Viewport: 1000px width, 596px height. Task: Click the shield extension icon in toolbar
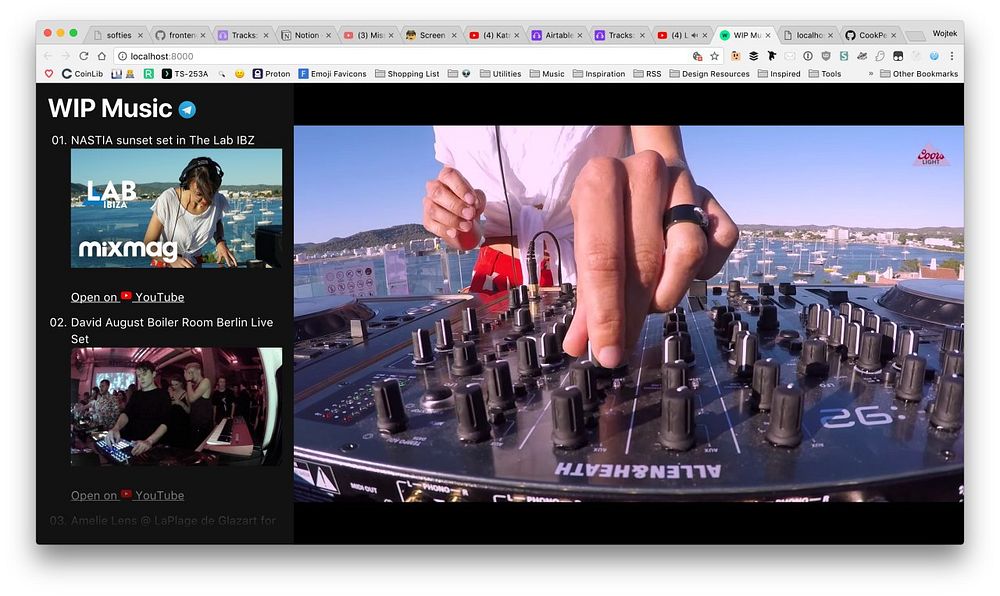click(826, 56)
